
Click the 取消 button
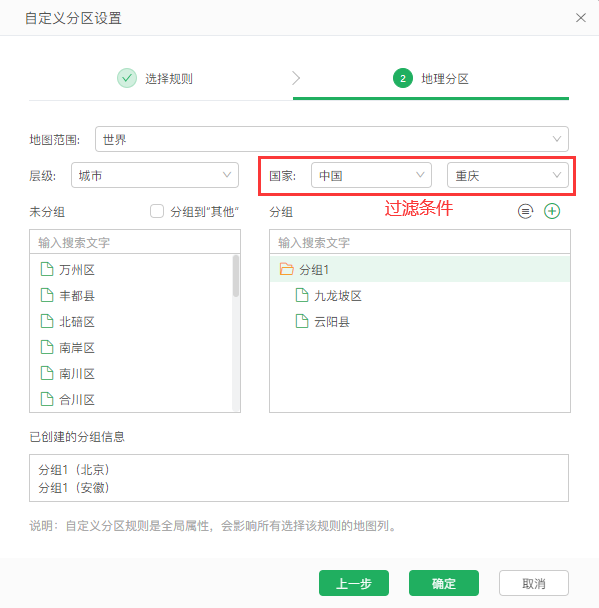pyautogui.click(x=534, y=583)
